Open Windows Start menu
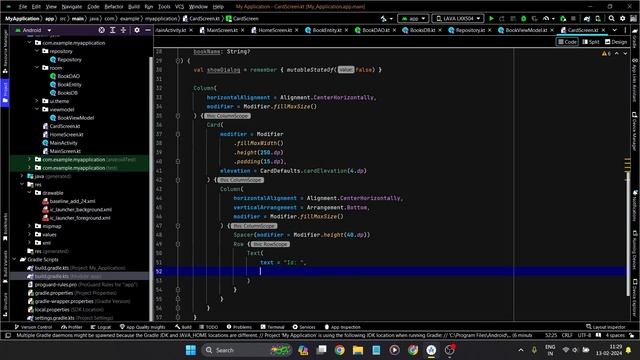Viewport: 640px width, 360px height. [191, 350]
